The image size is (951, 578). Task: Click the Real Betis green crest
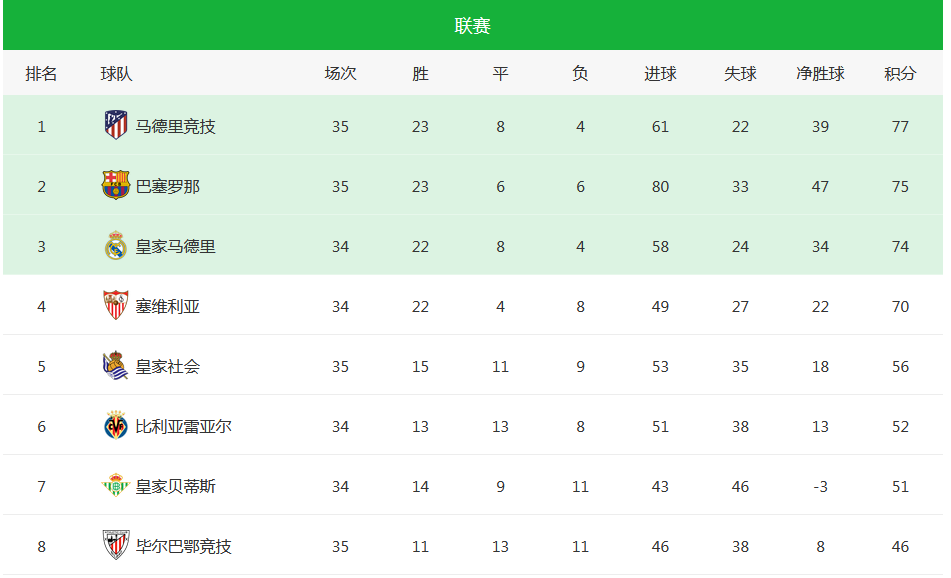tap(115, 485)
